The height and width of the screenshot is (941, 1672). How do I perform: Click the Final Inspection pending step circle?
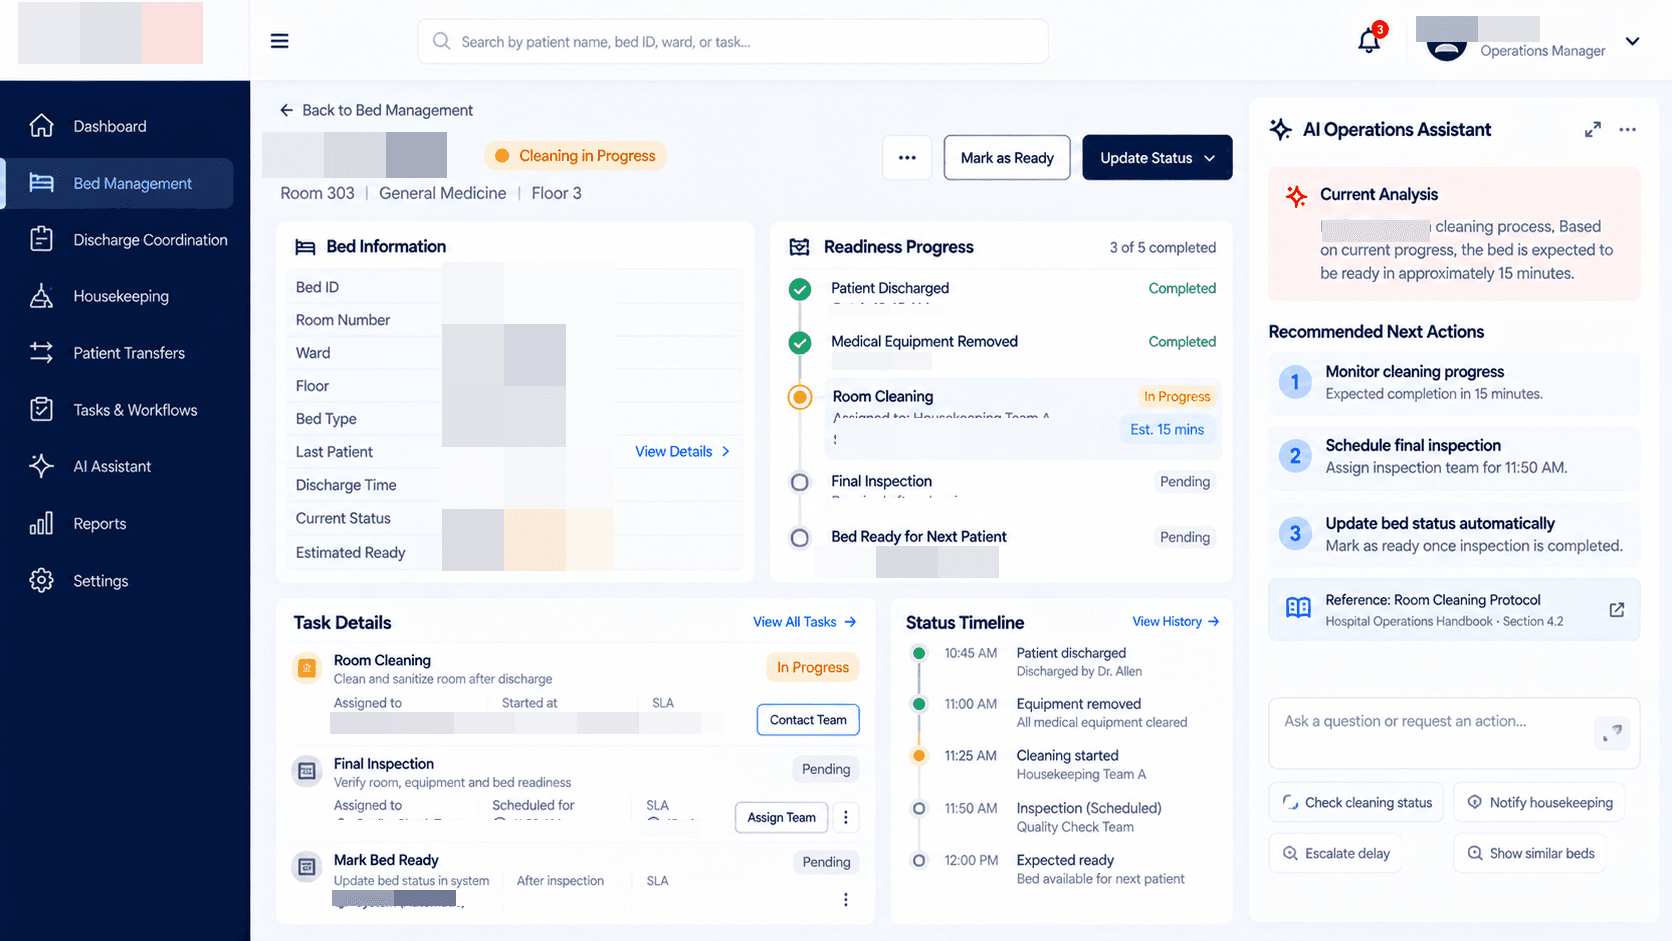pos(800,482)
